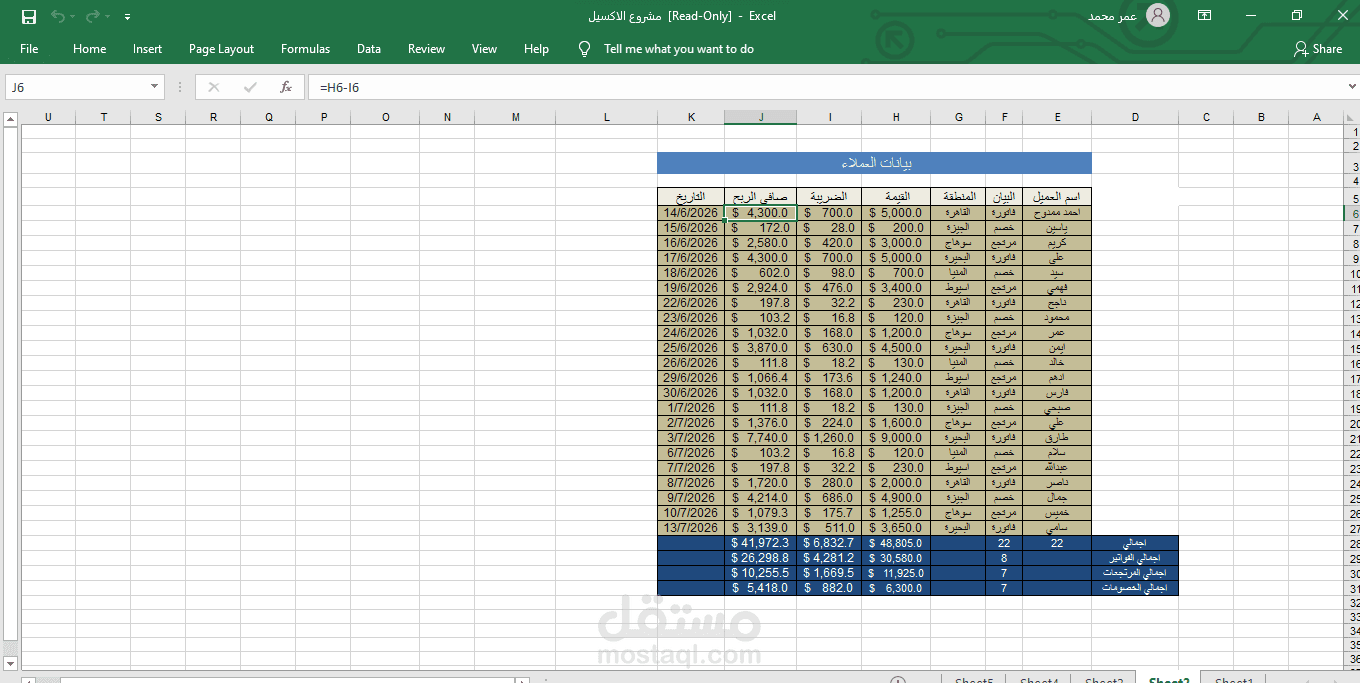Screen dimensions: 1360x683
Task: Click the Tell me what you want search box
Action: (679, 48)
